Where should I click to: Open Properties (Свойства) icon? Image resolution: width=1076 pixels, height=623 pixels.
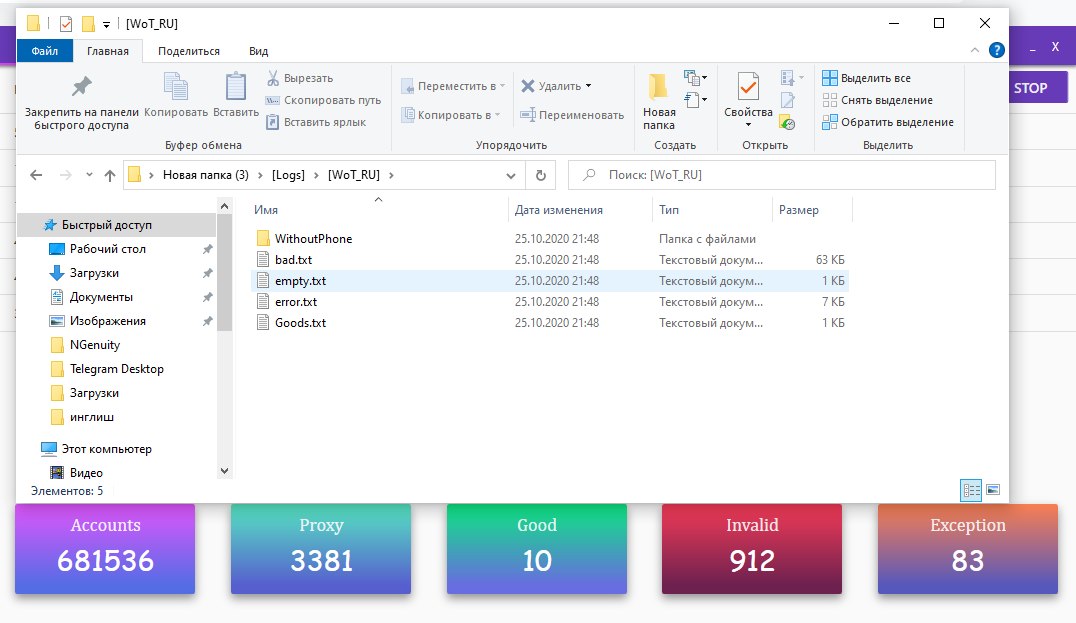(x=747, y=88)
